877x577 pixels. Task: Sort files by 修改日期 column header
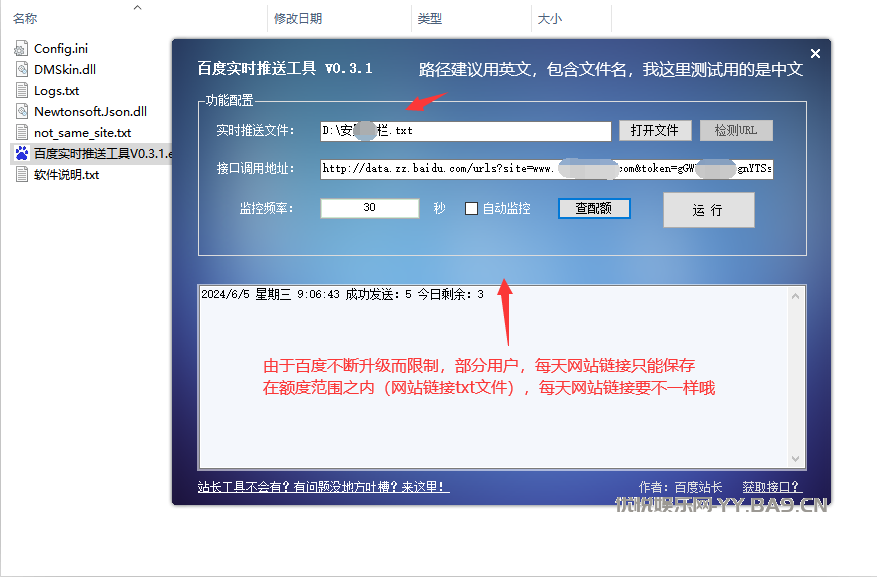click(297, 19)
